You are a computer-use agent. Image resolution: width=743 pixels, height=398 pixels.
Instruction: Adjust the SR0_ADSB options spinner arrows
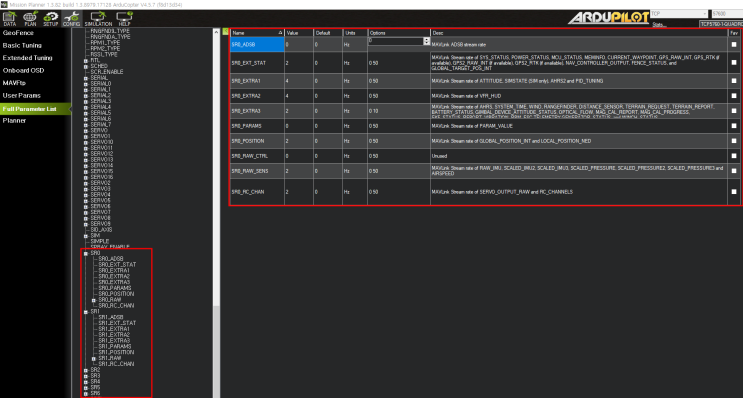(x=426, y=41)
